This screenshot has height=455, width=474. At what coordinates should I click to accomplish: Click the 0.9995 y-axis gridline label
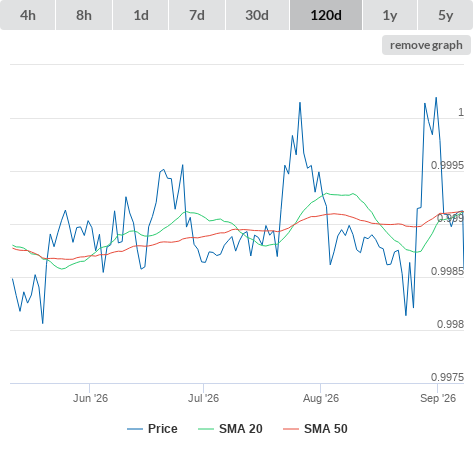tap(447, 165)
